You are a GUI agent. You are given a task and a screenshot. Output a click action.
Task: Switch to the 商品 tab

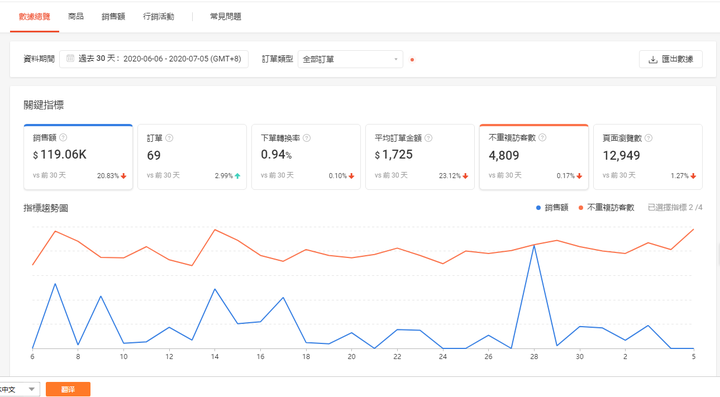coord(76,17)
